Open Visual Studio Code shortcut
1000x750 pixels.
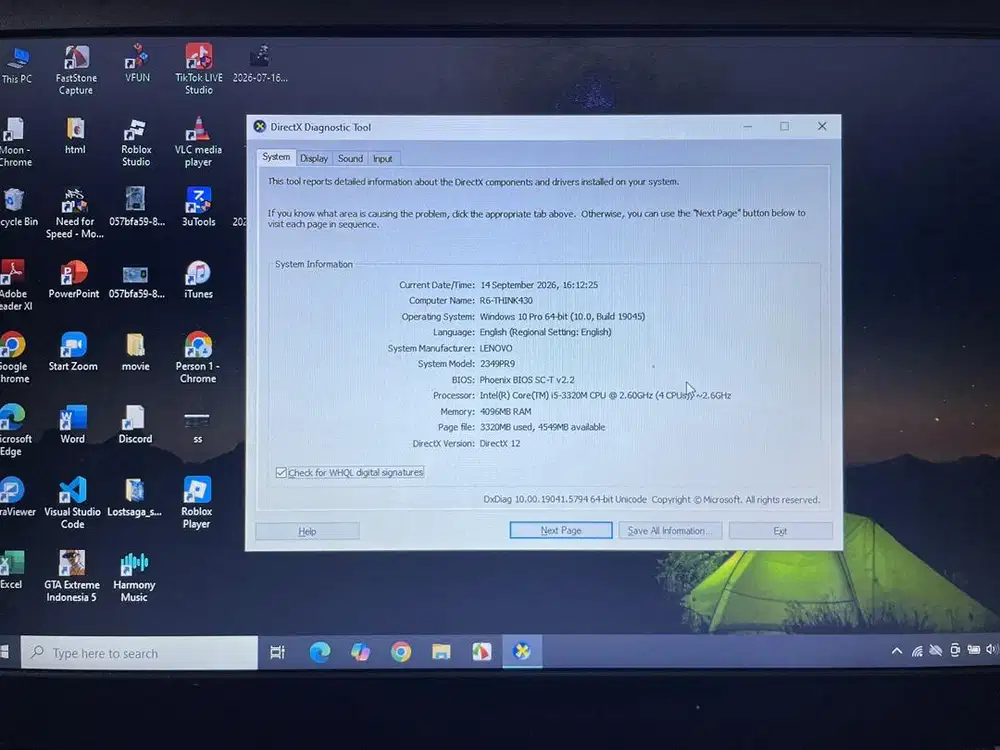point(72,503)
